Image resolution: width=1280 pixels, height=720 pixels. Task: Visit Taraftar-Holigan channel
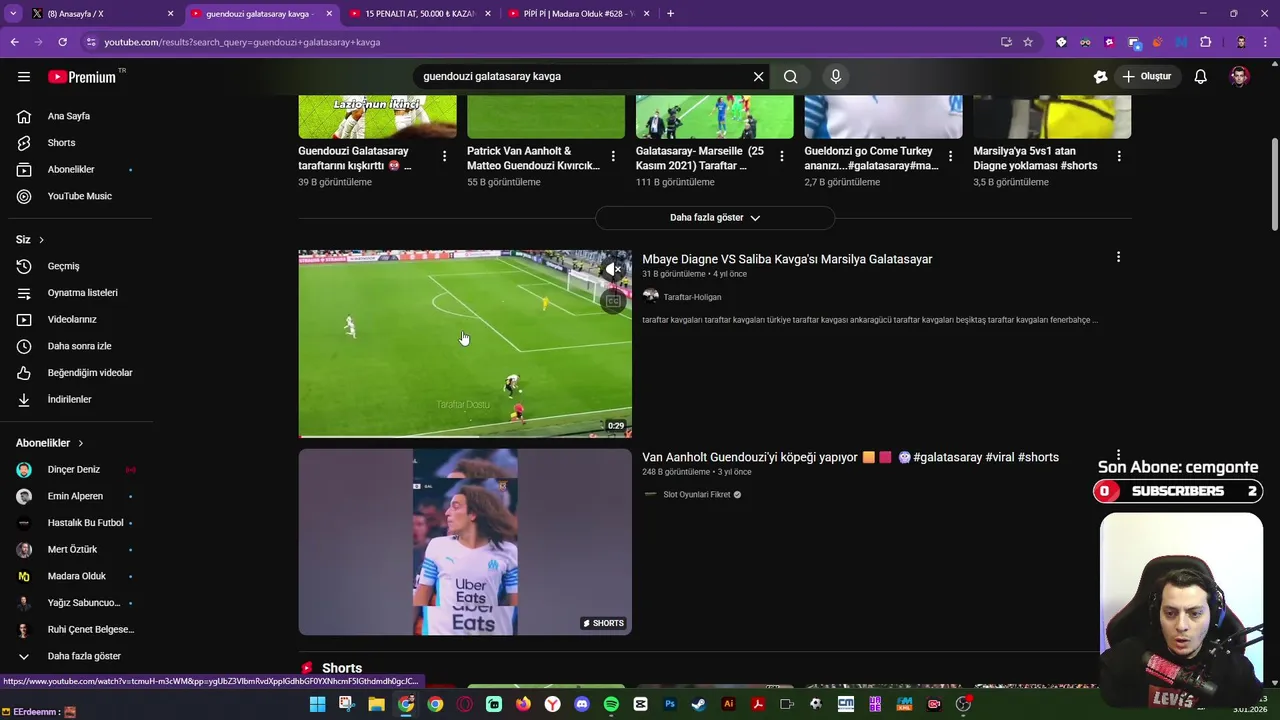point(692,297)
